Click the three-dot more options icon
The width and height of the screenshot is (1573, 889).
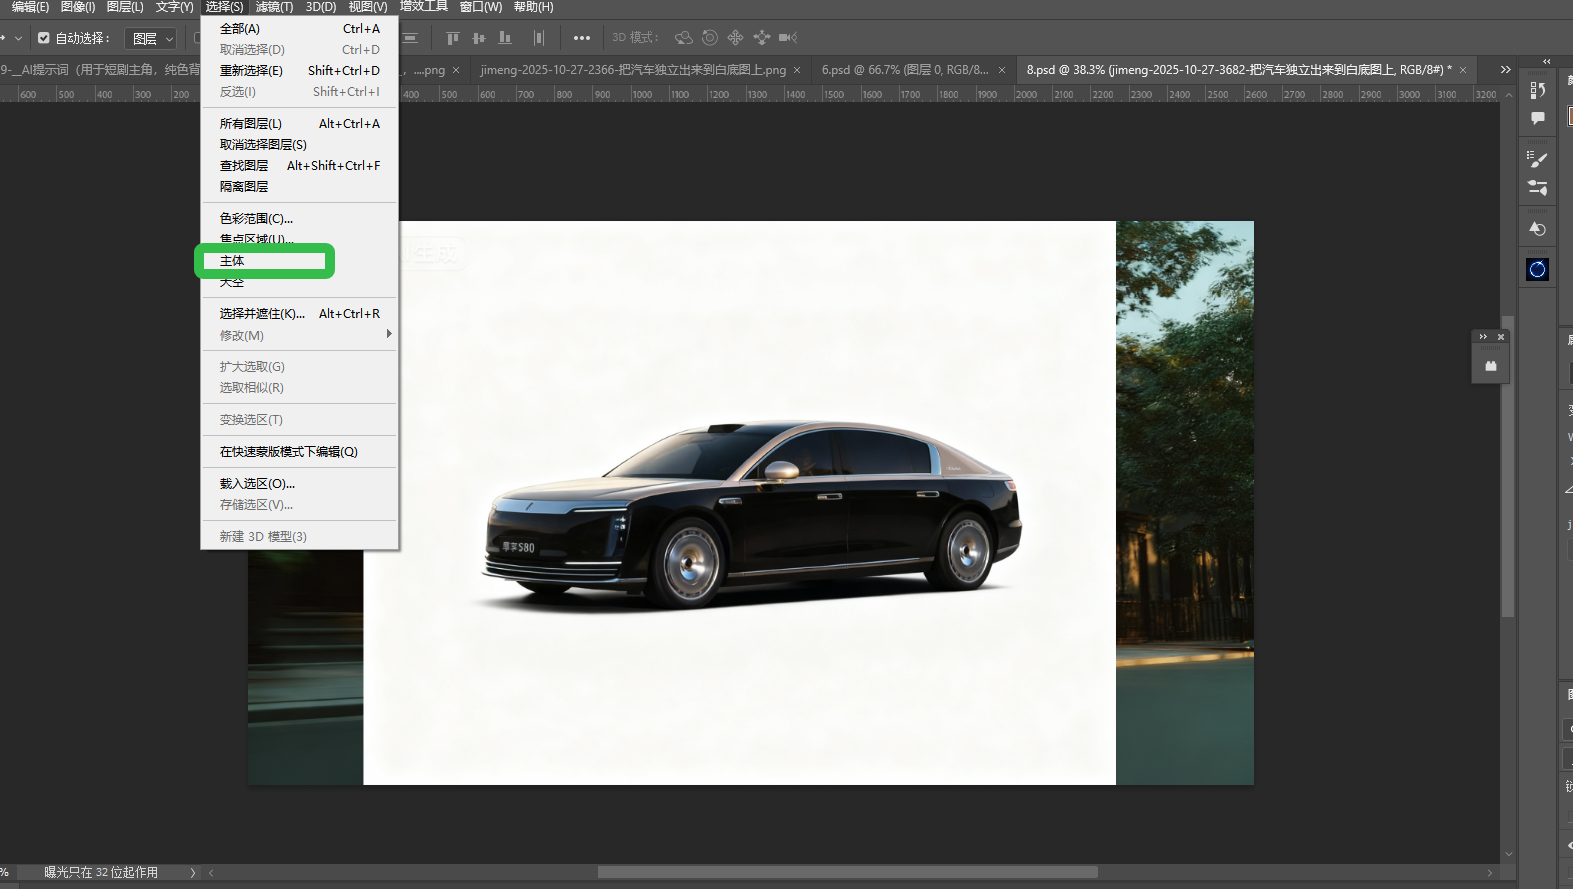(581, 38)
